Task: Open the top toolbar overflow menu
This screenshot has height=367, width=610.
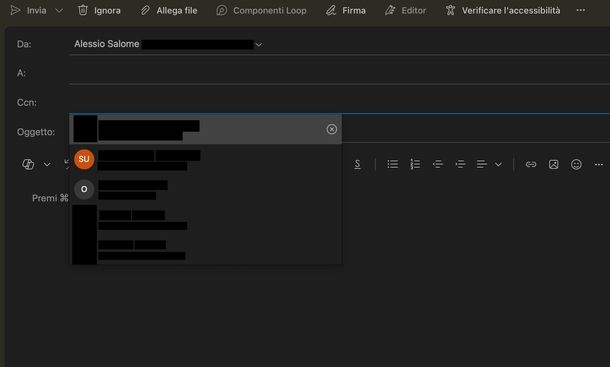Action: tap(581, 11)
